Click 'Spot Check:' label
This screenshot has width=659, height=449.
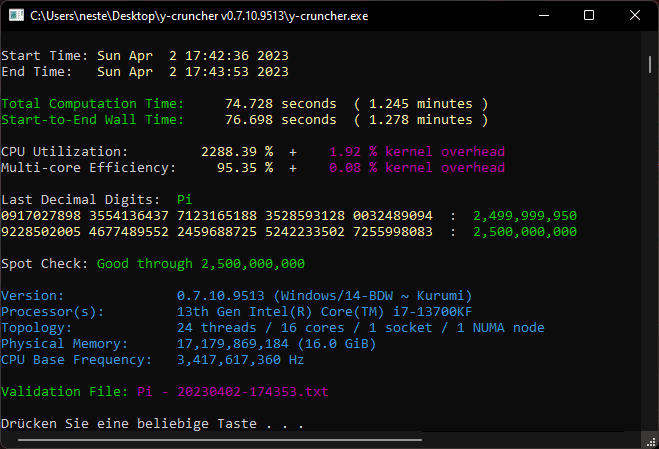click(x=45, y=264)
